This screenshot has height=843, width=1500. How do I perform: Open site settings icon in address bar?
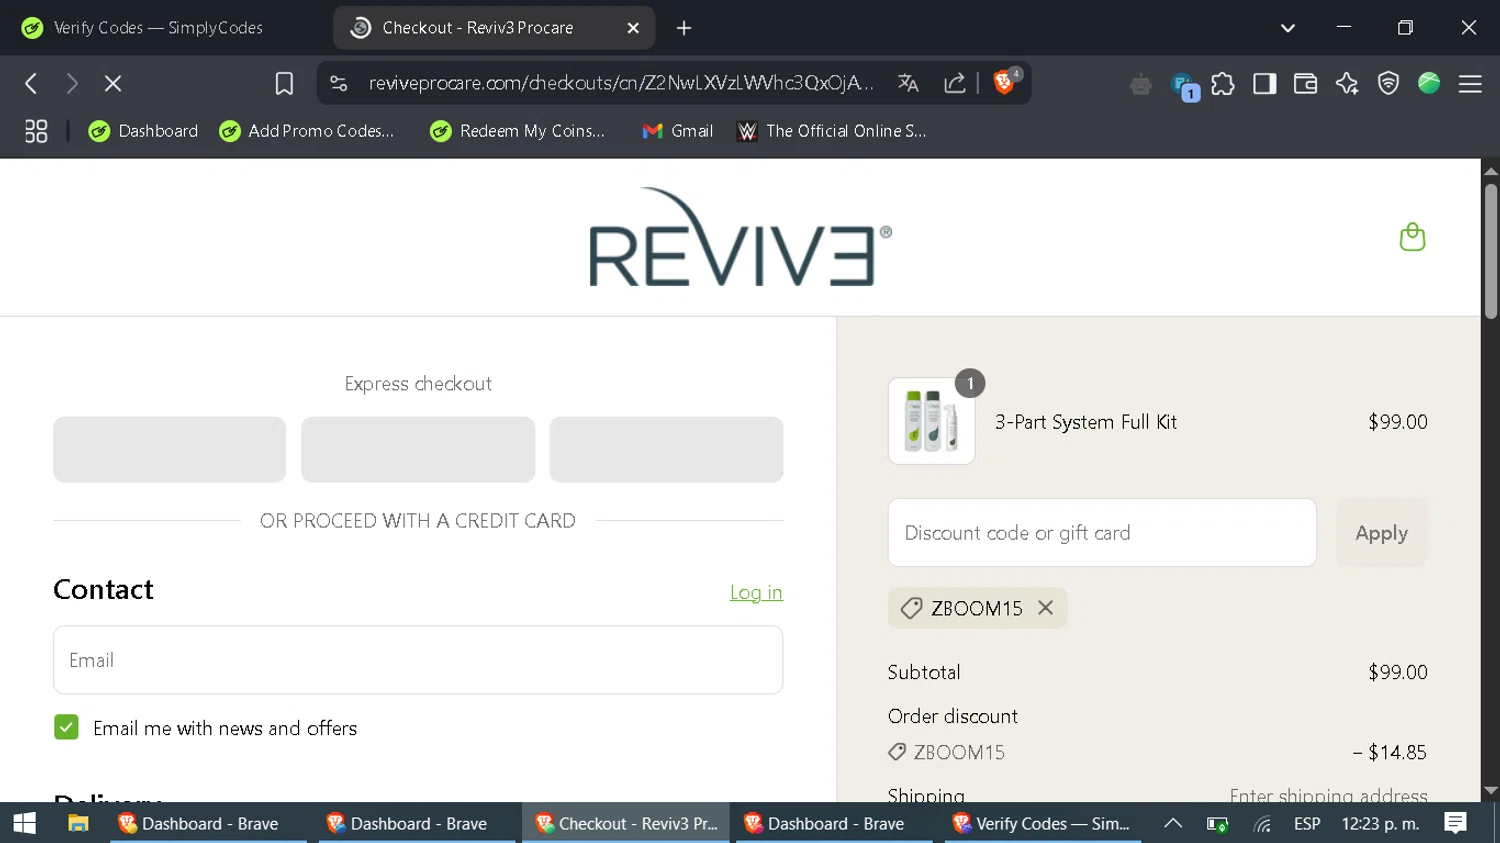(339, 84)
